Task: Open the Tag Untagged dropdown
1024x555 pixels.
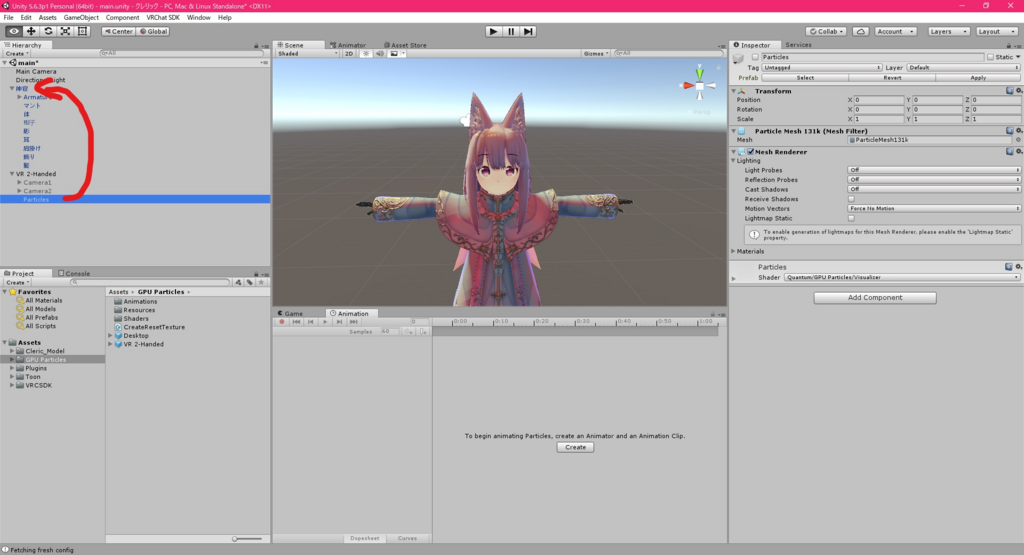Action: (822, 67)
